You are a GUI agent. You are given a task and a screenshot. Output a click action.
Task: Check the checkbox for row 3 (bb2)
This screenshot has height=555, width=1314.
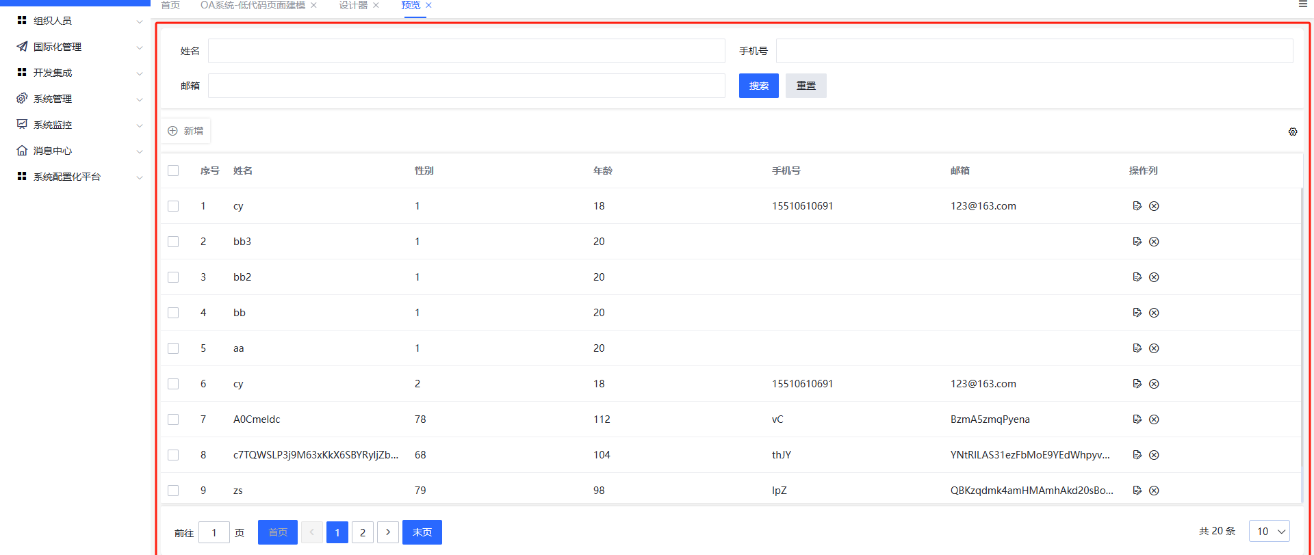pos(173,277)
